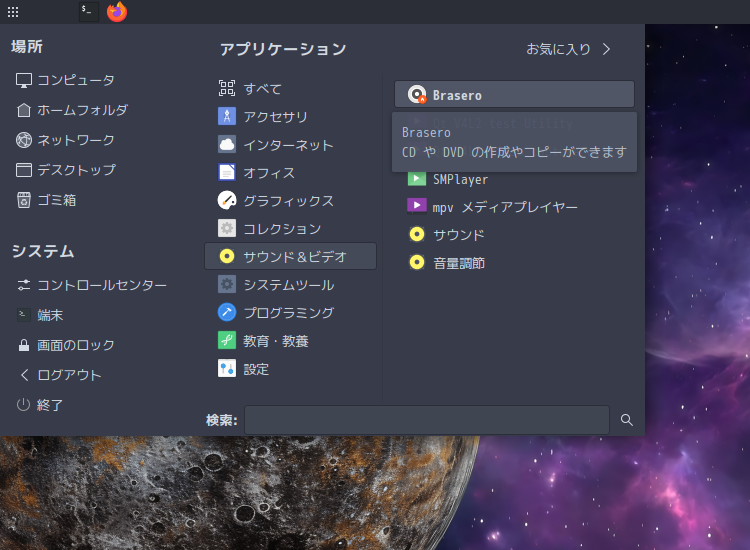Select アクセサリ compass icon
The height and width of the screenshot is (550, 750).
tap(227, 116)
